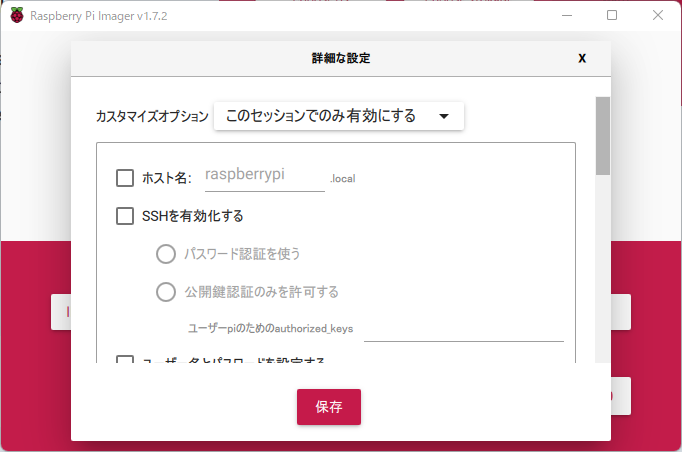Click the raspberrypi hostname input field
The height and width of the screenshot is (452, 682).
tap(264, 176)
